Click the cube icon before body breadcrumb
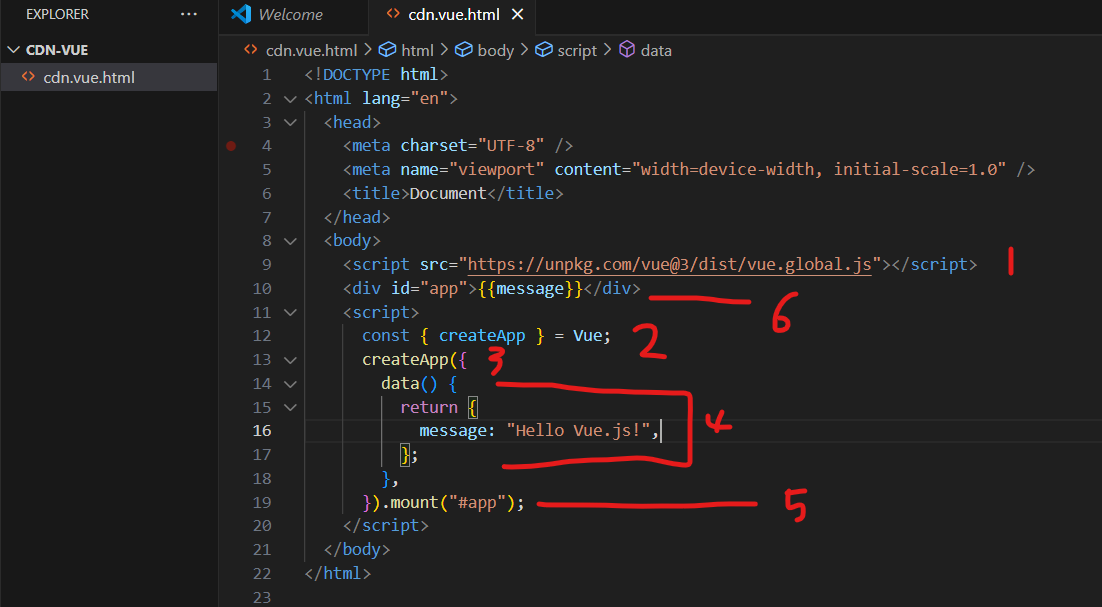This screenshot has width=1102, height=607. [463, 50]
